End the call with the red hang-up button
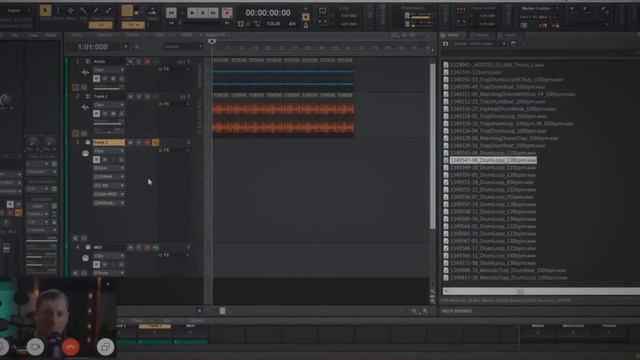 (71, 347)
